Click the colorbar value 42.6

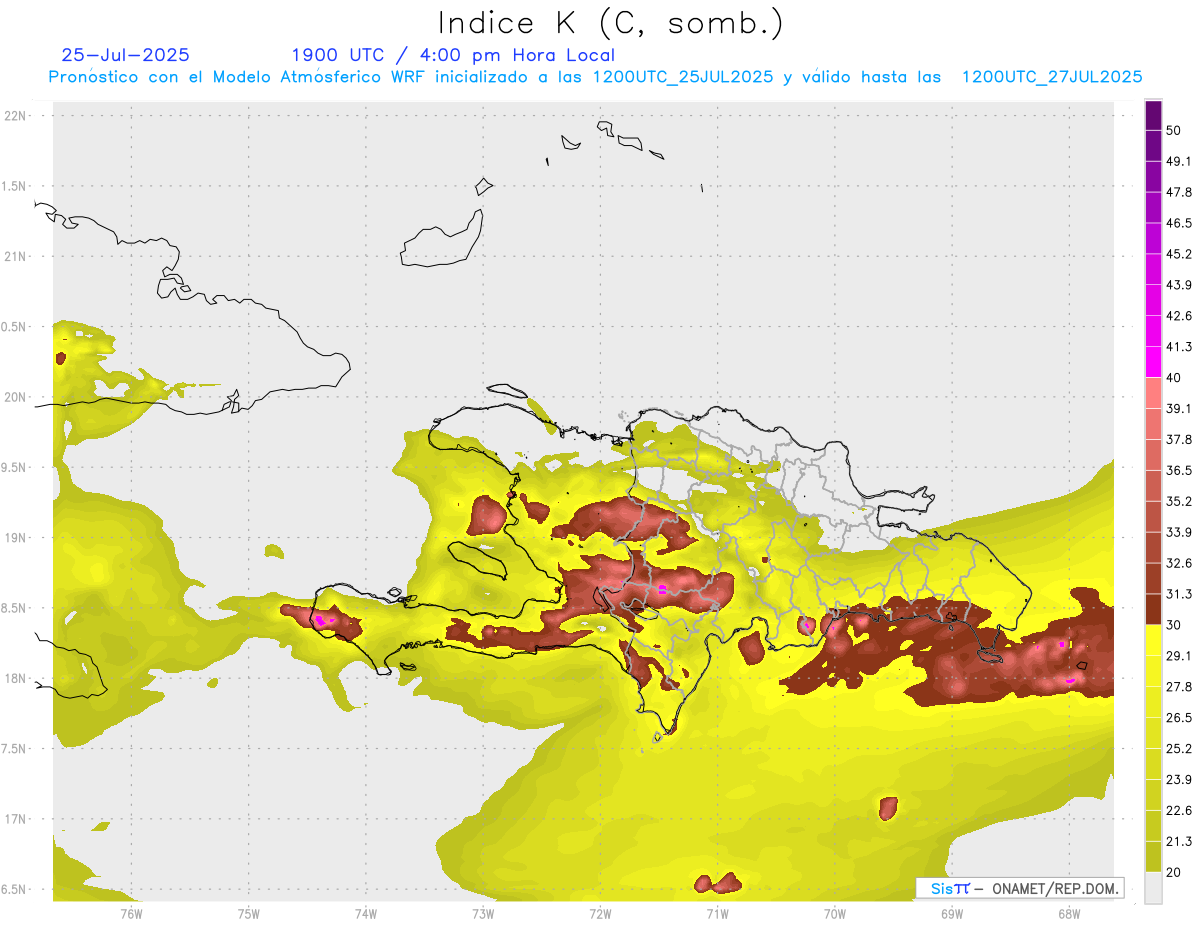coord(1178,316)
